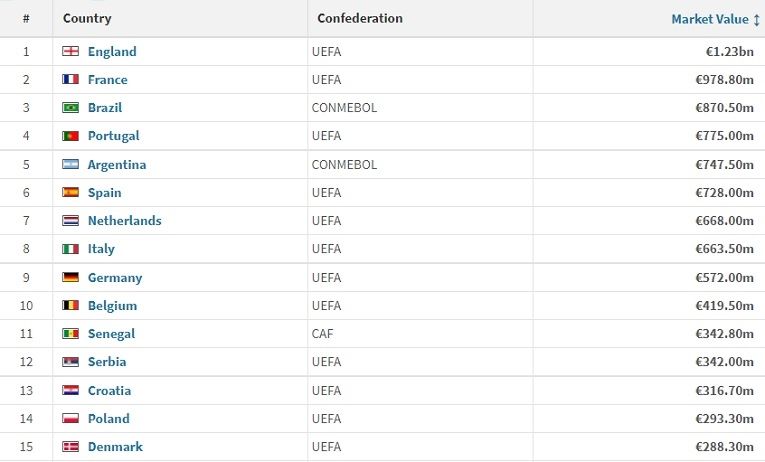Click the Country column header
This screenshot has height=462, width=765.
(x=87, y=19)
